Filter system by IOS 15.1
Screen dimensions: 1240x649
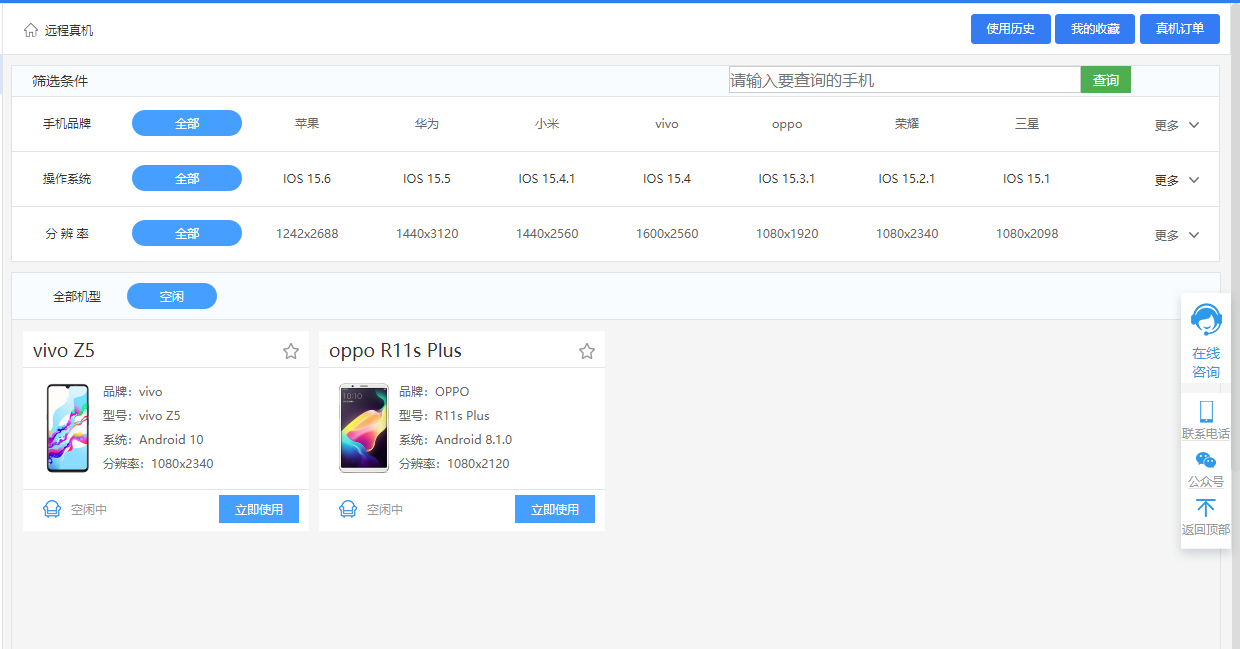click(x=1027, y=179)
